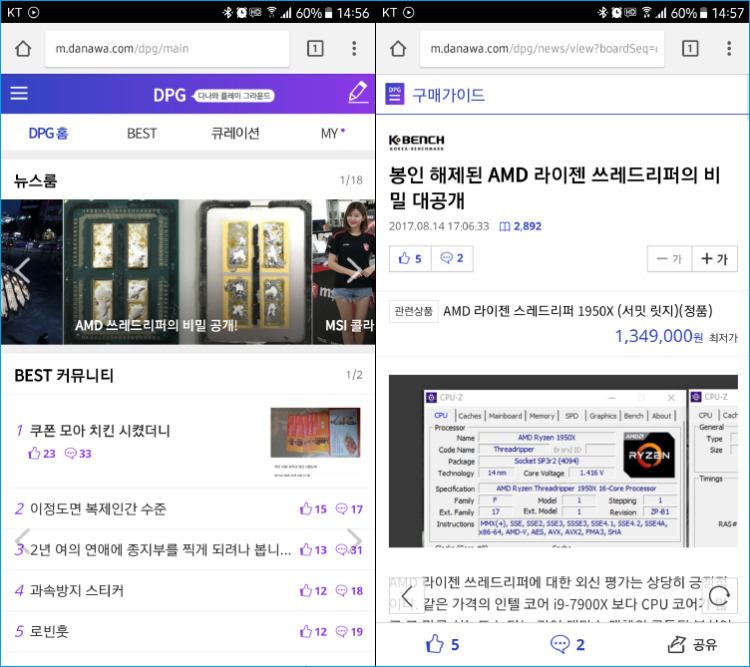Tap the 1,349,000원 lowest price
The image size is (750, 667).
tap(659, 336)
